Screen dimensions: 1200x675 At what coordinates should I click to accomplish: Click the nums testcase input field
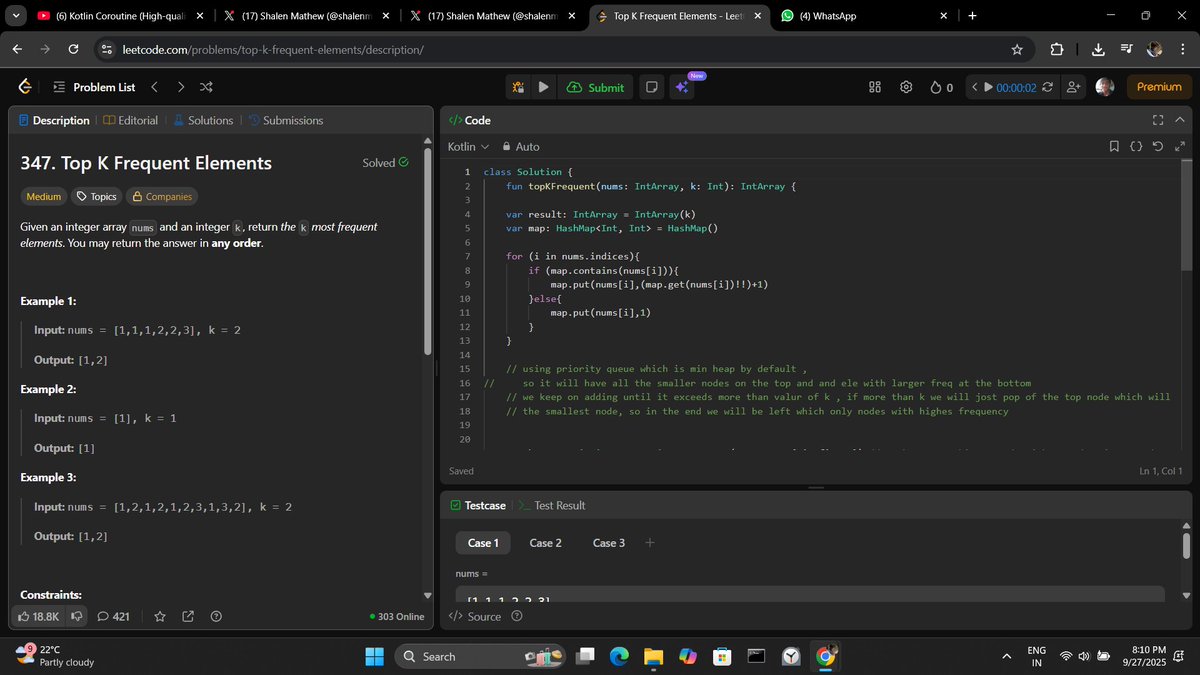(810, 594)
